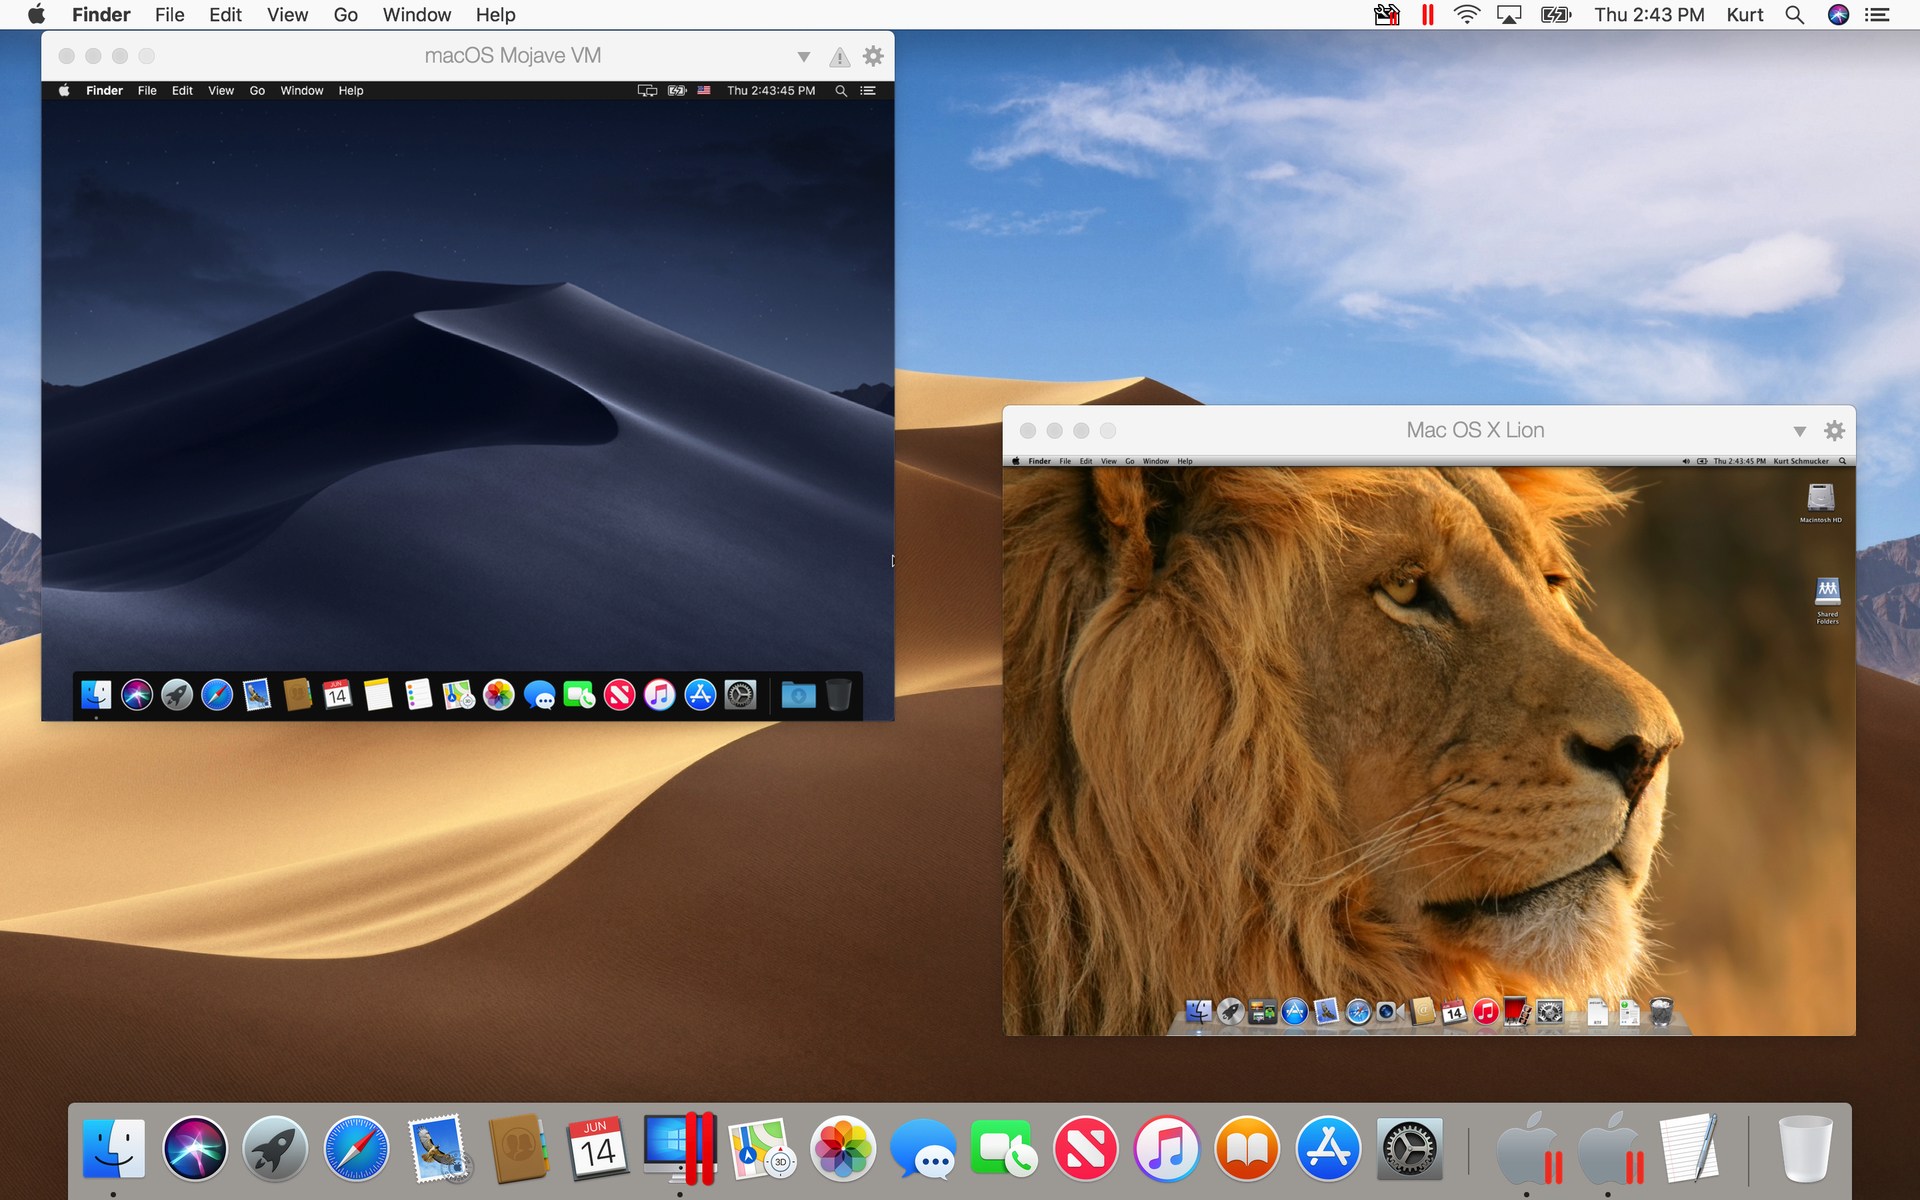Open the Edit menu inside Mojave VM
The width and height of the screenshot is (1920, 1200).
pyautogui.click(x=182, y=91)
